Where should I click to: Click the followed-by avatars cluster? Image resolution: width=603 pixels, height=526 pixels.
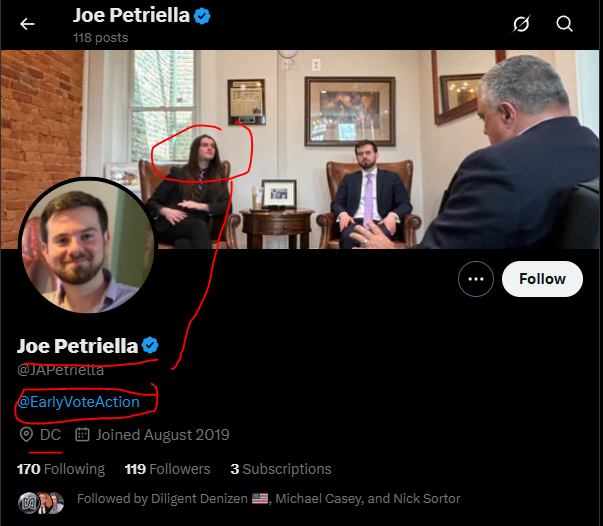click(40, 498)
